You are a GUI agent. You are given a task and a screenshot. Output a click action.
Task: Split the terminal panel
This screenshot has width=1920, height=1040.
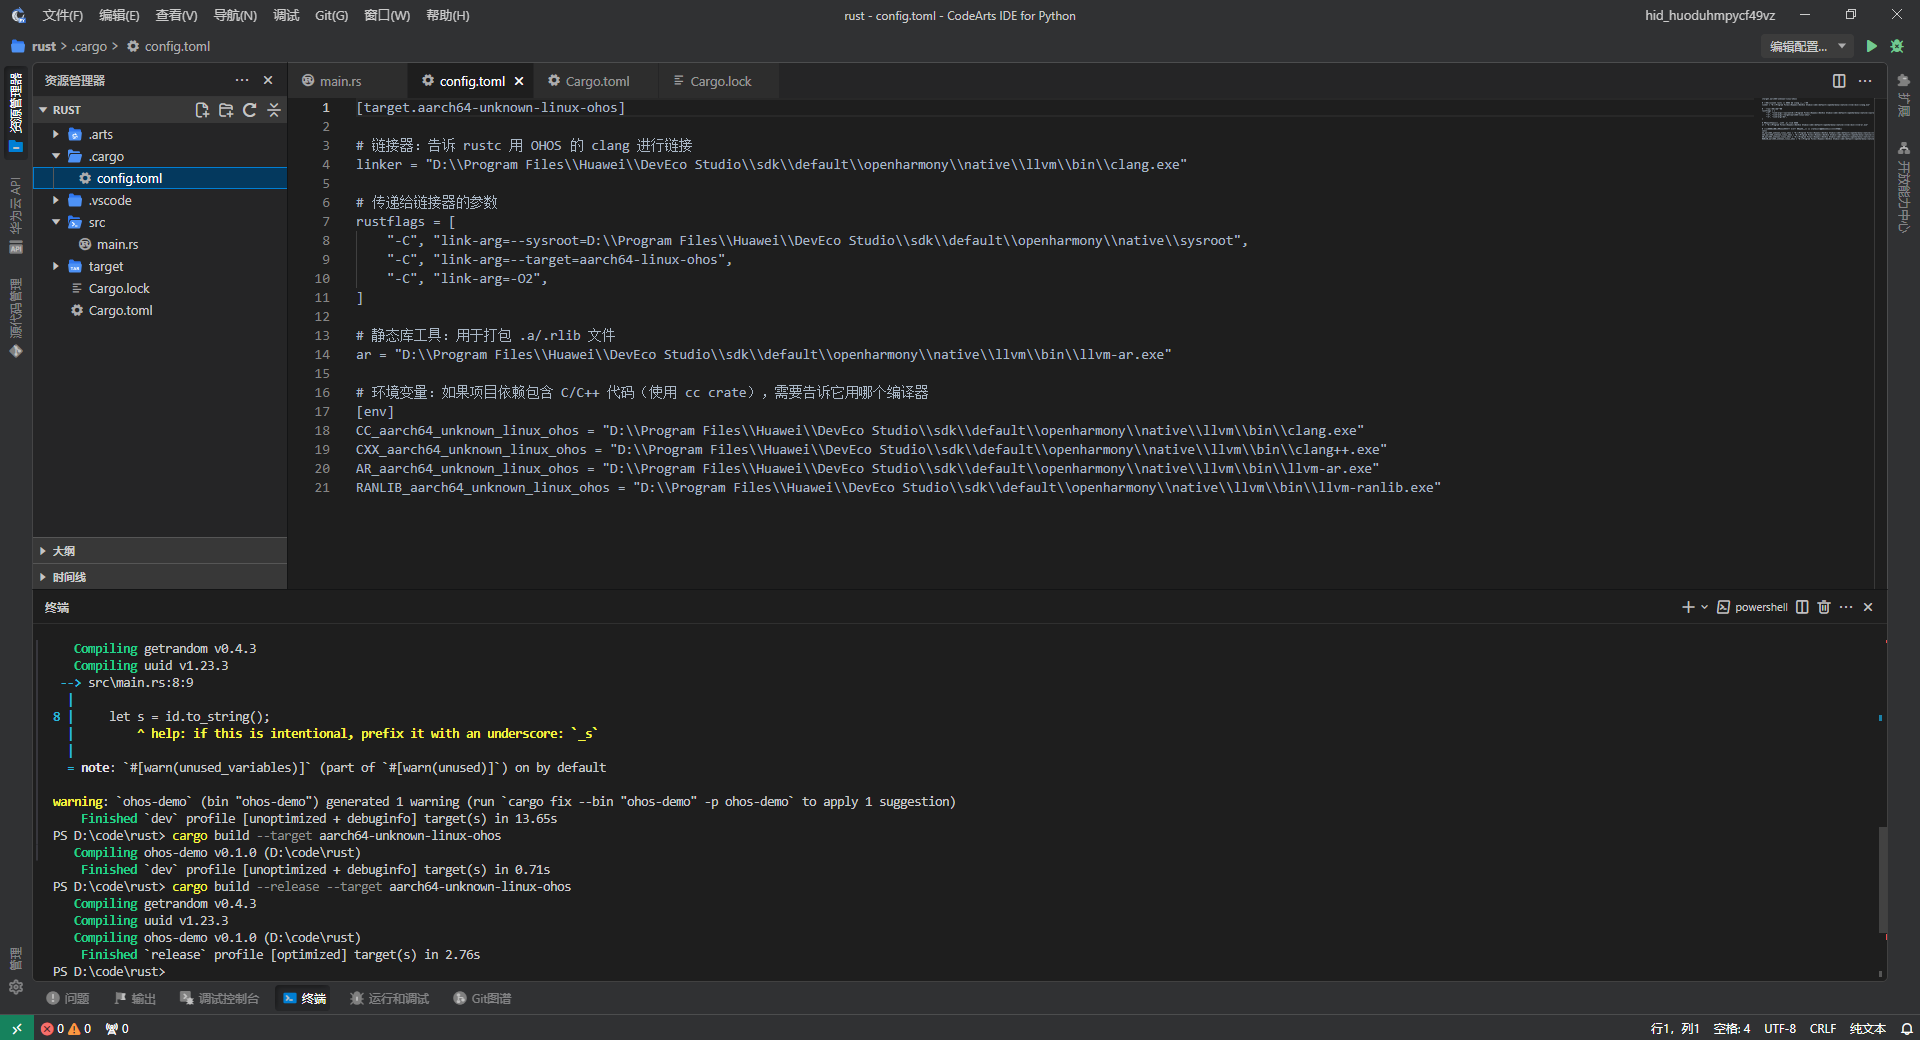pyautogui.click(x=1802, y=607)
